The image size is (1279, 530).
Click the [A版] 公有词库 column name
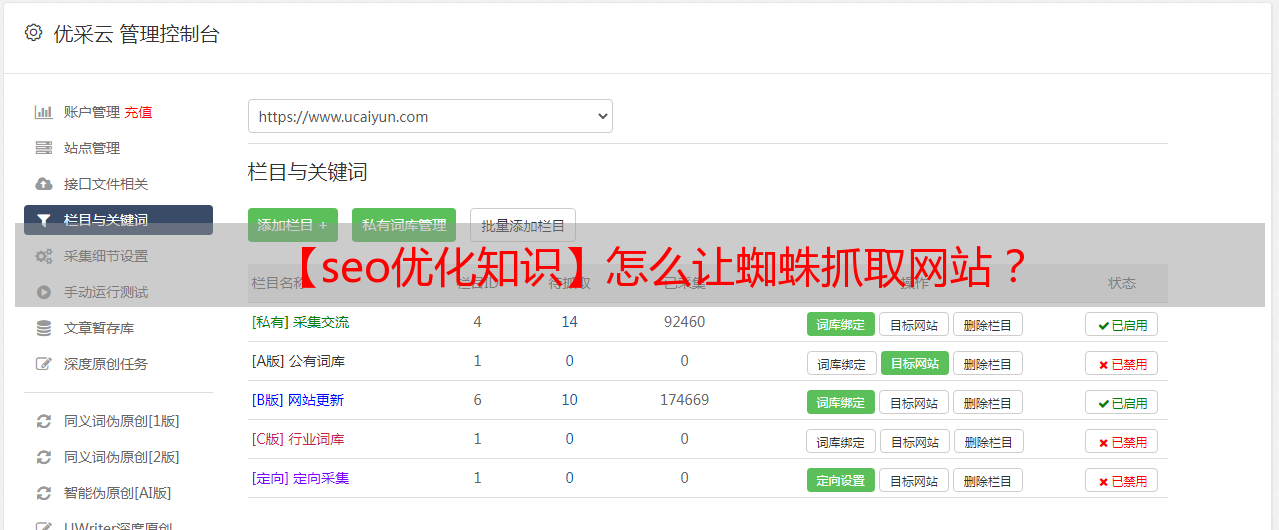pyautogui.click(x=298, y=361)
